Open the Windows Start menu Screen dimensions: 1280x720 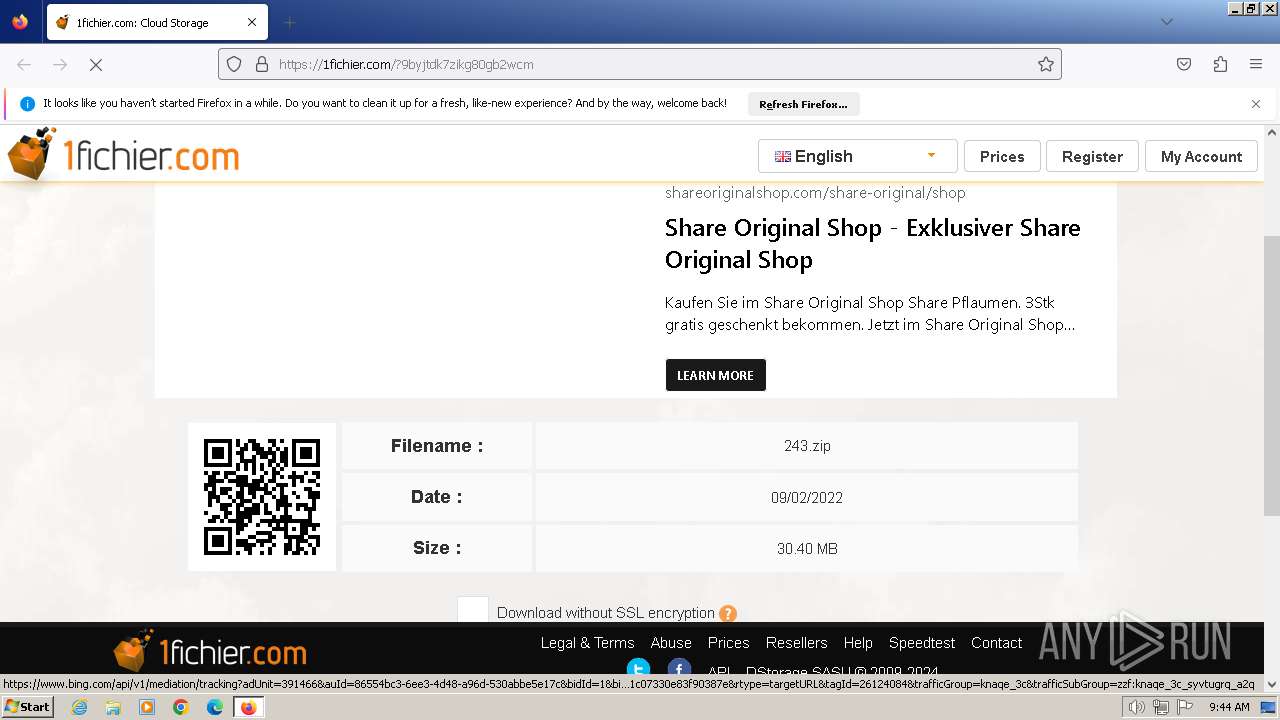(x=28, y=707)
